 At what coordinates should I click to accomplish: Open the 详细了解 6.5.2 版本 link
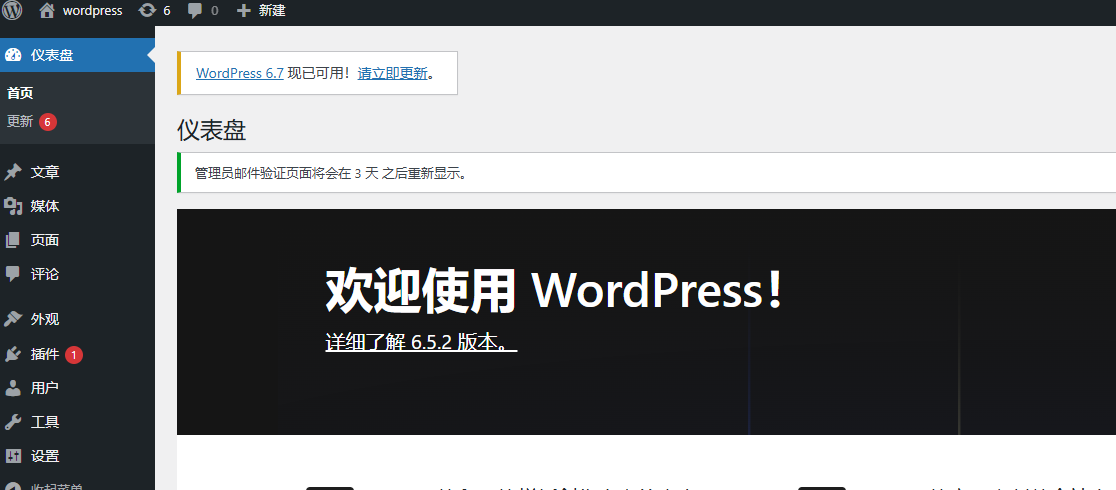[421, 342]
